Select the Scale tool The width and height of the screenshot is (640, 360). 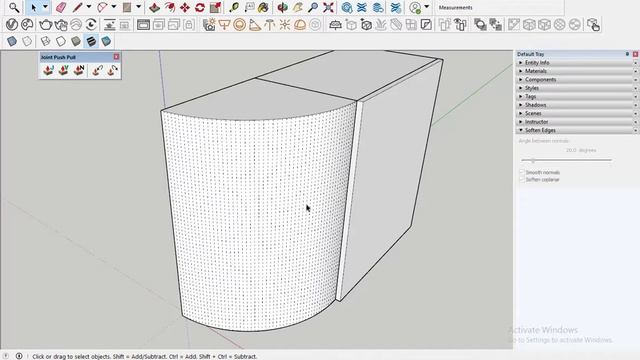coord(216,7)
